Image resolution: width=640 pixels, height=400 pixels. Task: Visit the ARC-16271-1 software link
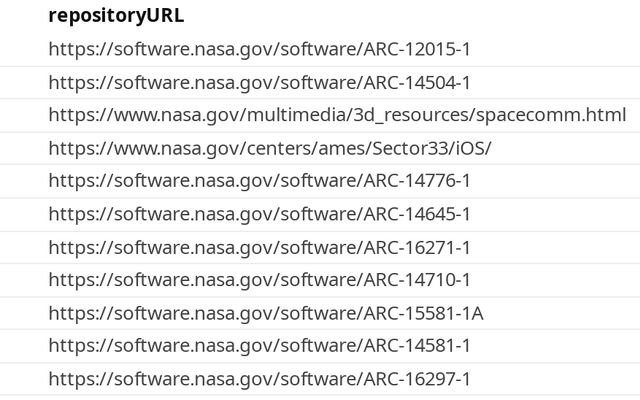click(x=259, y=247)
